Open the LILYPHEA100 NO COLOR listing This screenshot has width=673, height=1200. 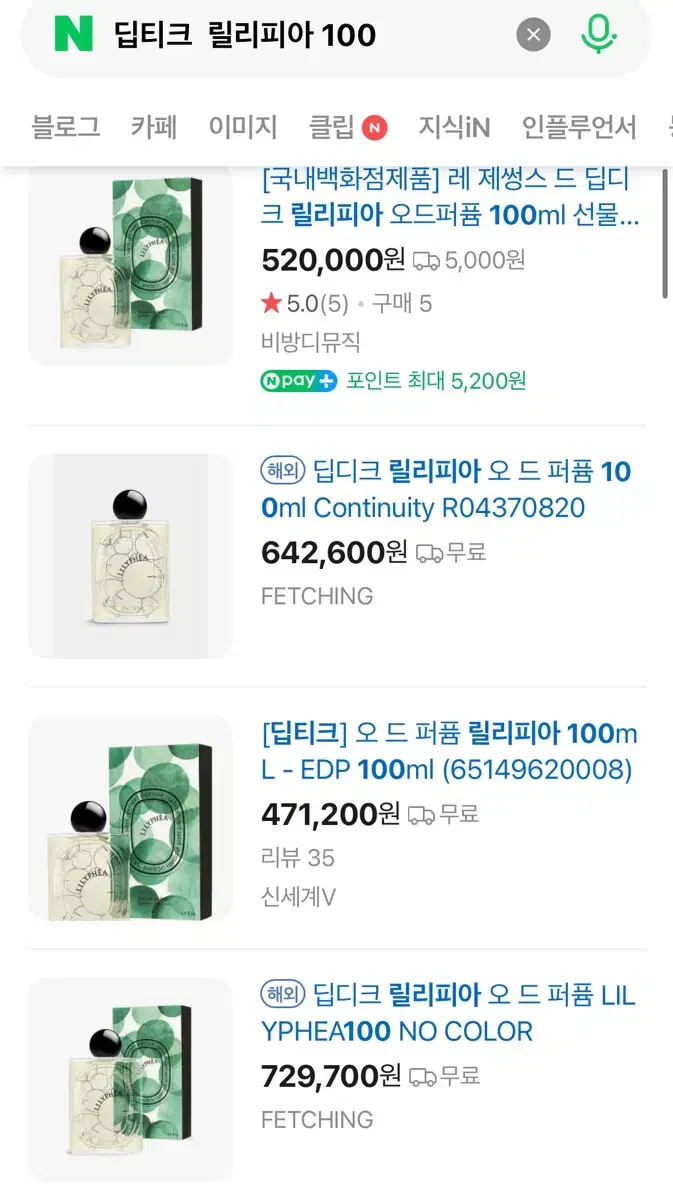point(448,1013)
